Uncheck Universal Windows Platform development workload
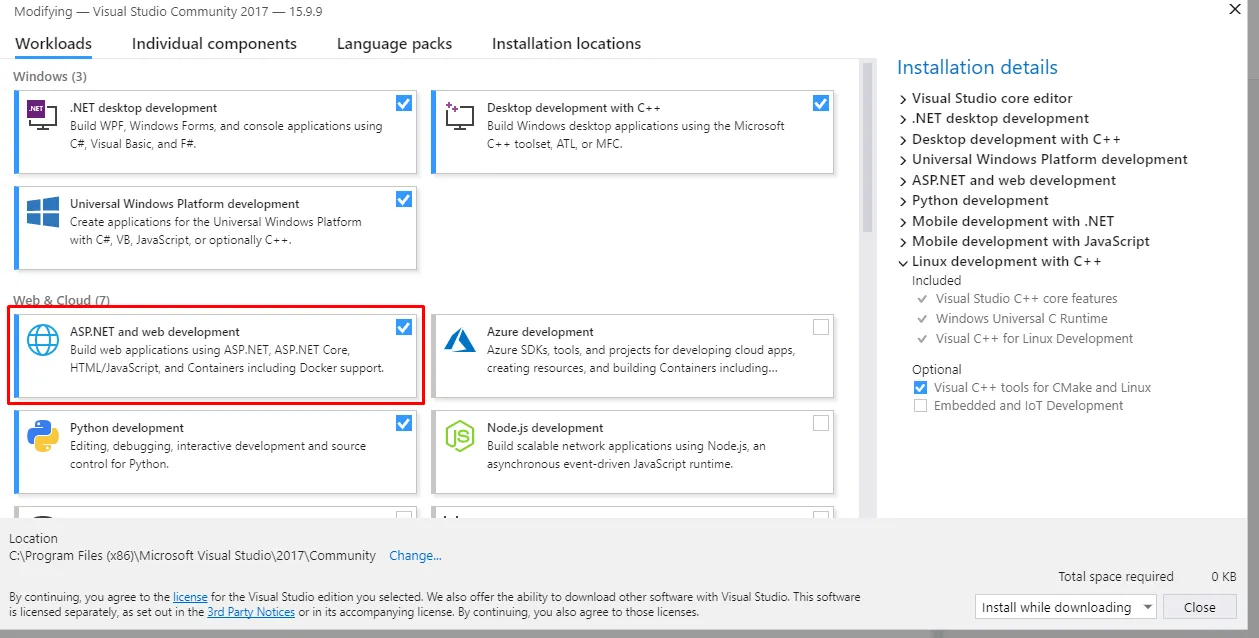Screen dimensions: 1259x638 tap(404, 199)
